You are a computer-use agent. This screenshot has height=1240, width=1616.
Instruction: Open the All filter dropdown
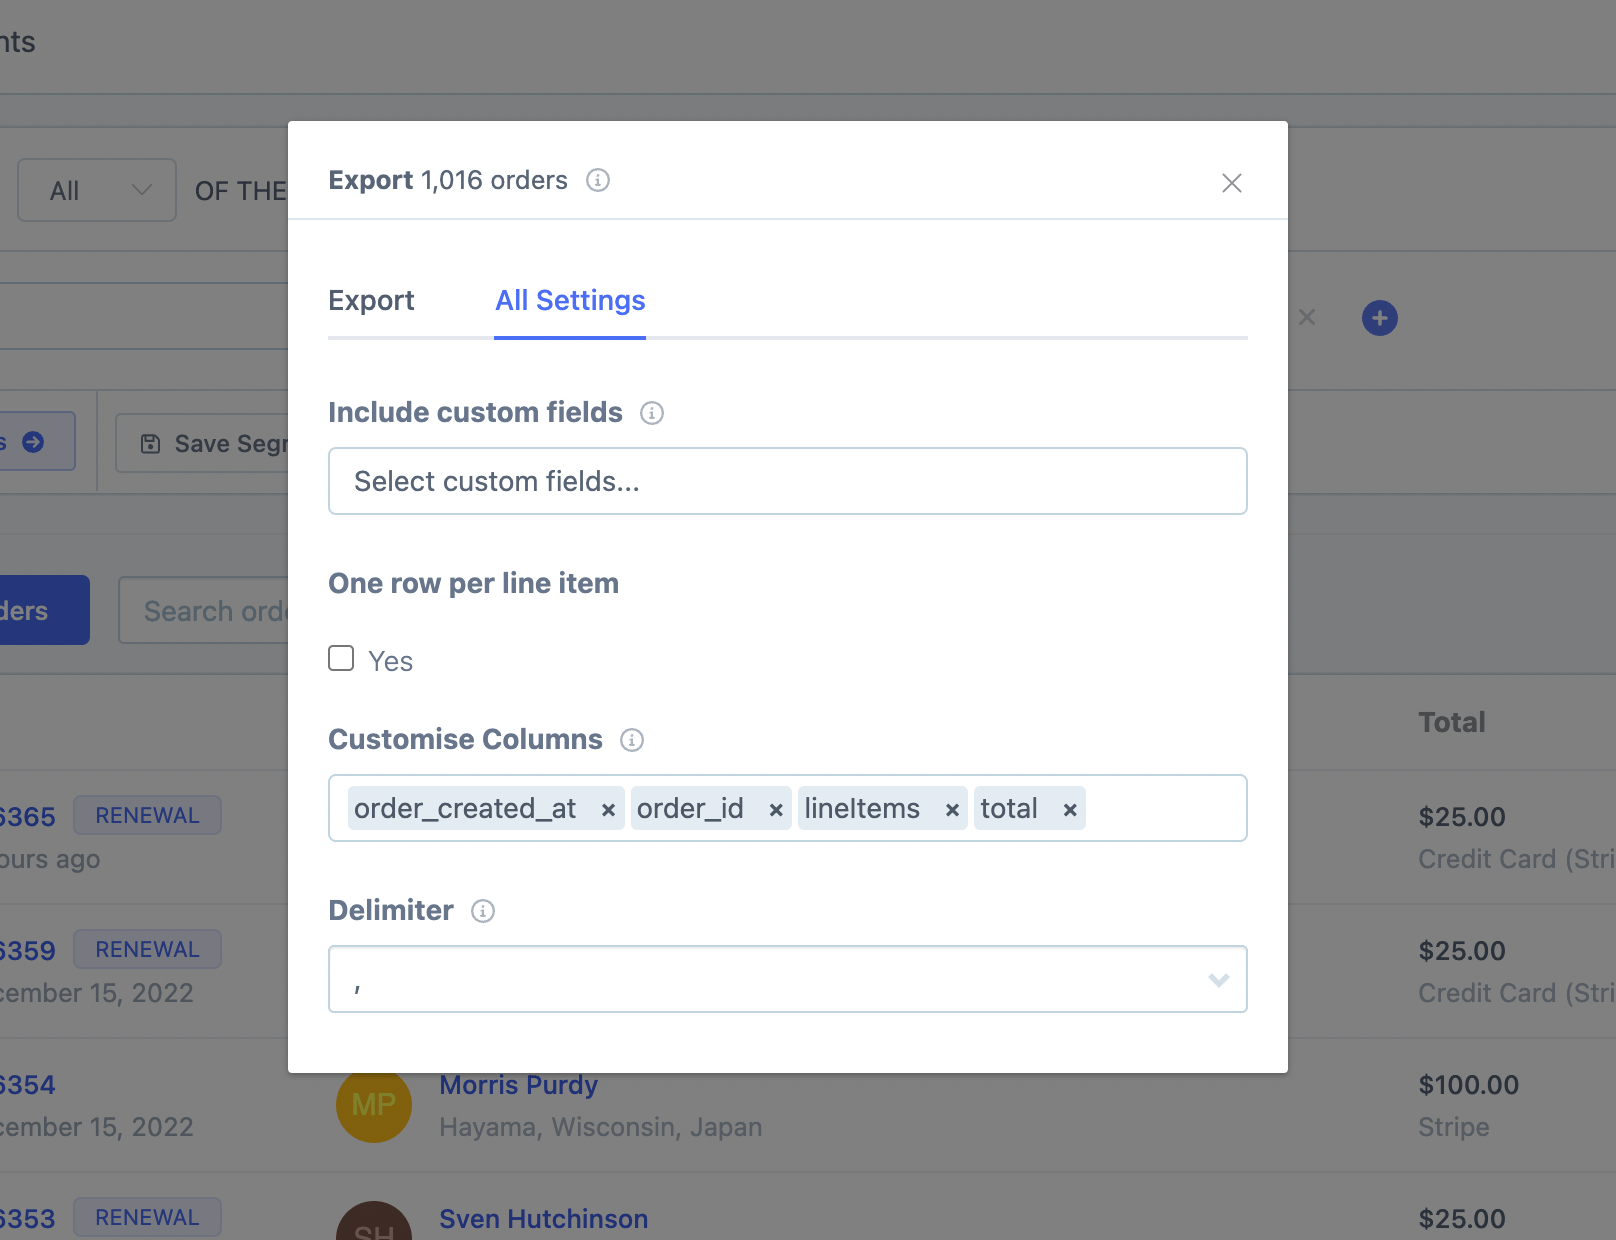96,190
